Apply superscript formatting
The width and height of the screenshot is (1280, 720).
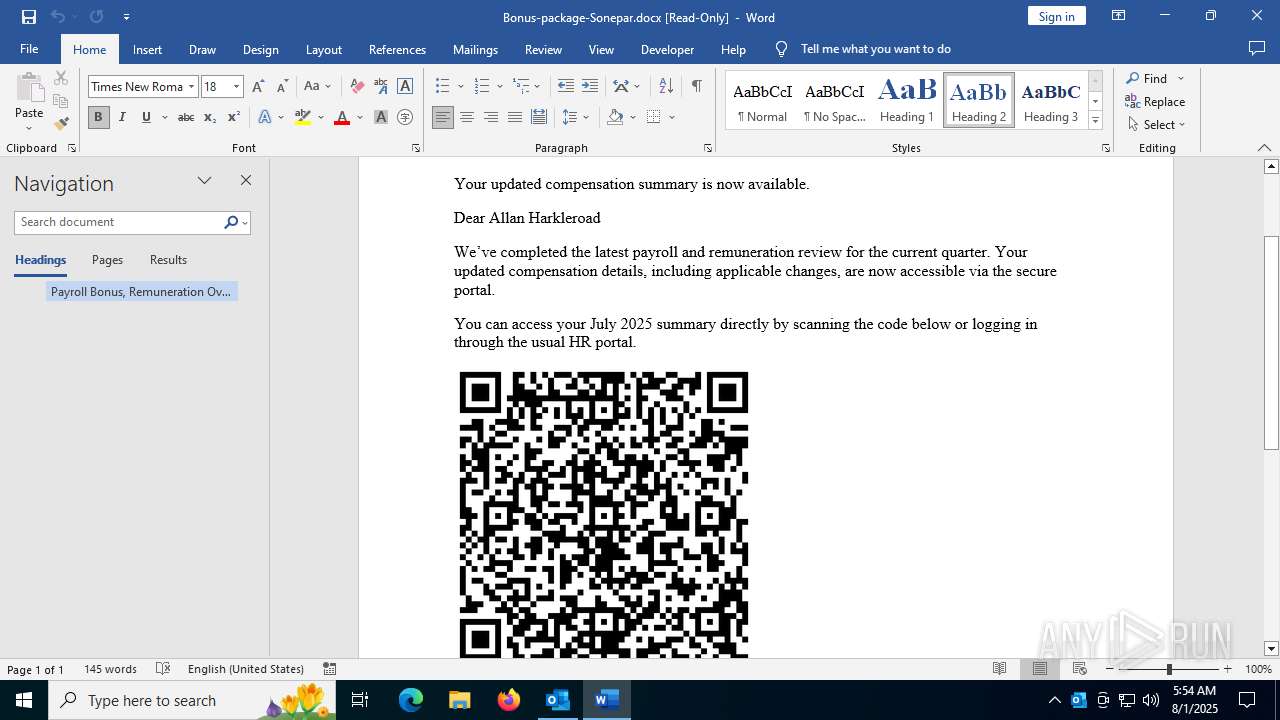click(234, 117)
